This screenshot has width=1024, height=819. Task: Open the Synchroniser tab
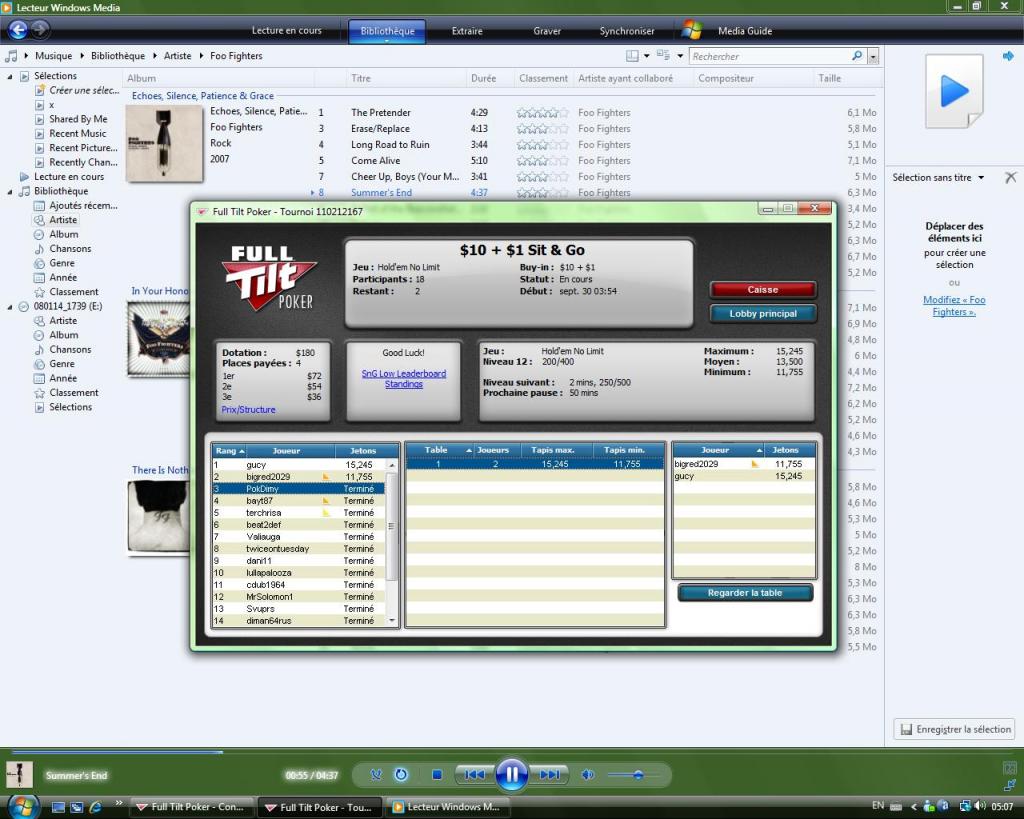click(x=627, y=31)
